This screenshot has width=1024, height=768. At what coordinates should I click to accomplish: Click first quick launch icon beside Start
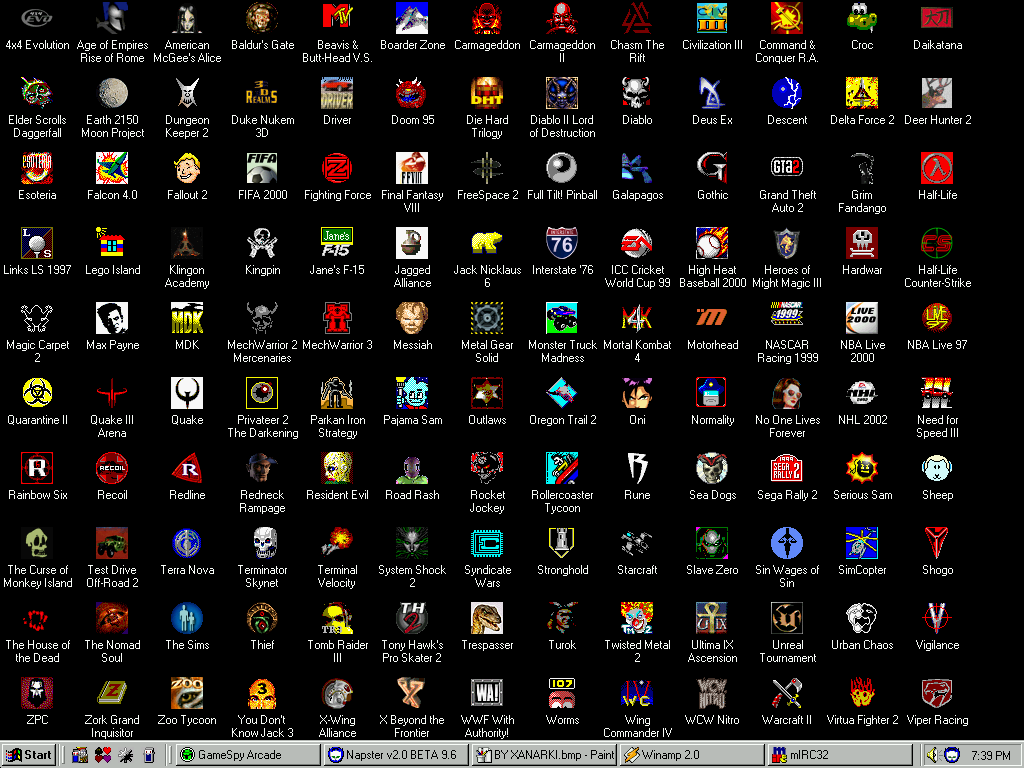(x=80, y=755)
